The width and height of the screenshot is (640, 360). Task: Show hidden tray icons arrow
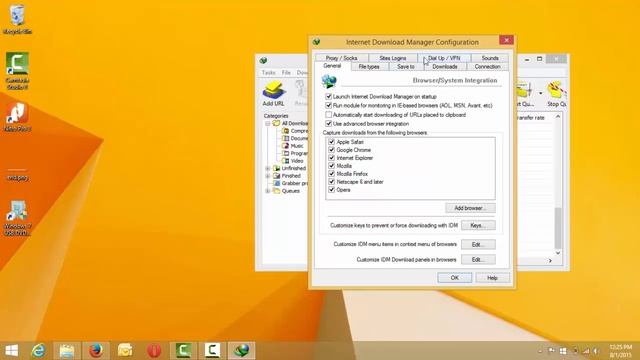pos(540,351)
